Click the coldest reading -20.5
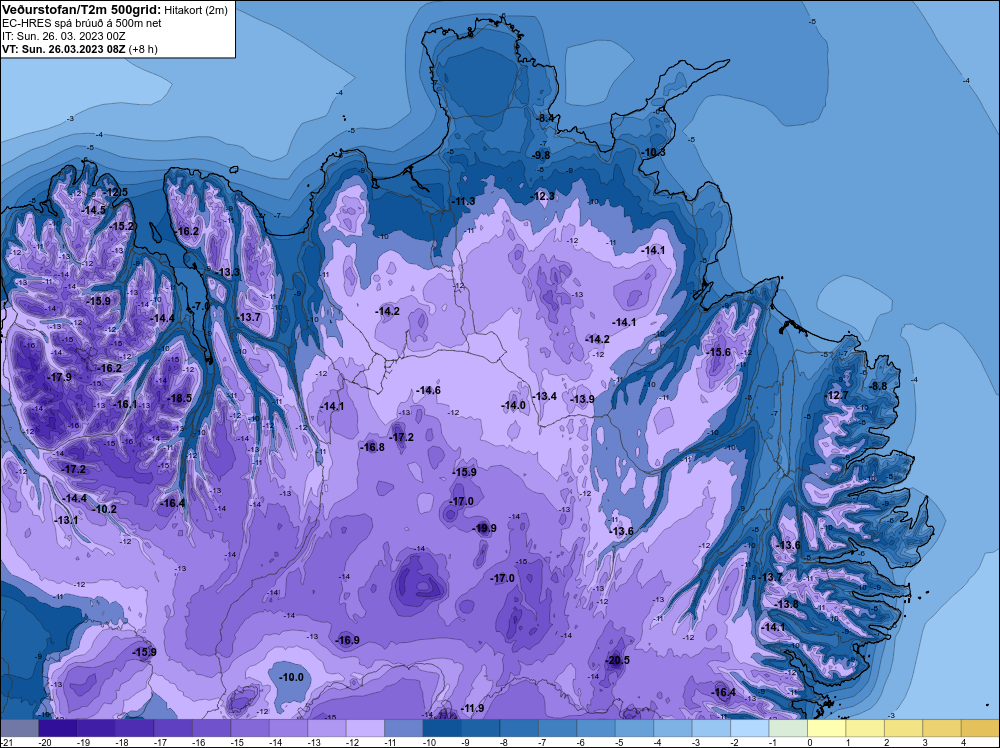 617,660
